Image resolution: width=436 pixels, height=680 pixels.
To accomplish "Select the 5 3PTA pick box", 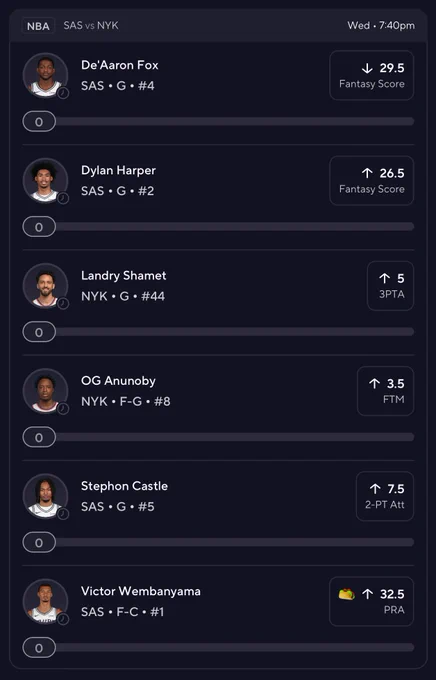I will tap(390, 286).
